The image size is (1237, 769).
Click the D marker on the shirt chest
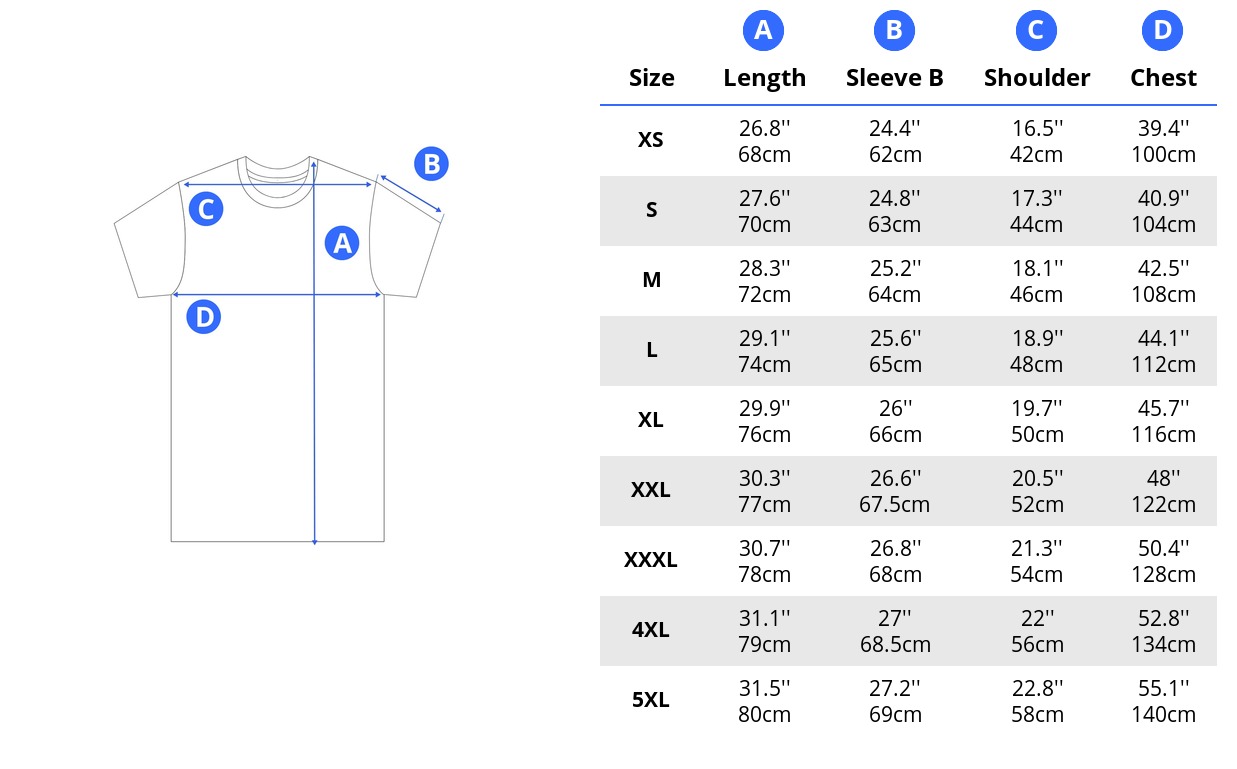coord(204,317)
